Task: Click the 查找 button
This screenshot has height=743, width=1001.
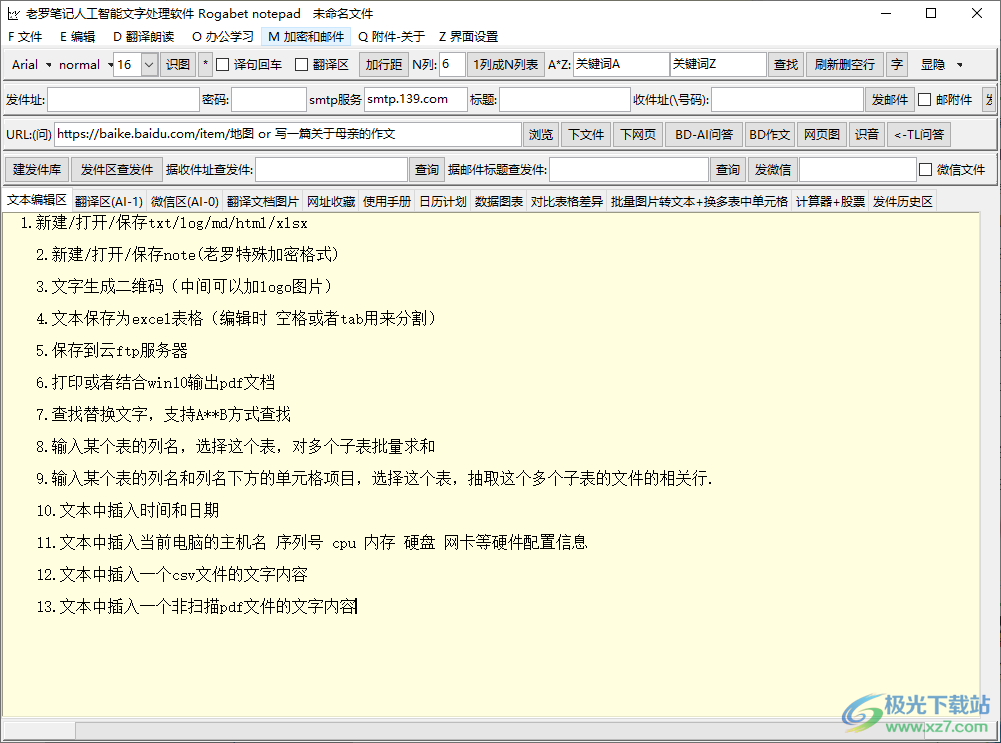Action: (786, 64)
